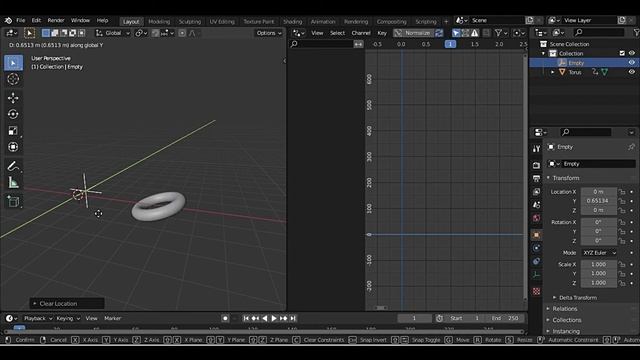Image resolution: width=640 pixels, height=360 pixels.
Task: Uncheck the Collection exclude checkbox
Action: coord(622,53)
